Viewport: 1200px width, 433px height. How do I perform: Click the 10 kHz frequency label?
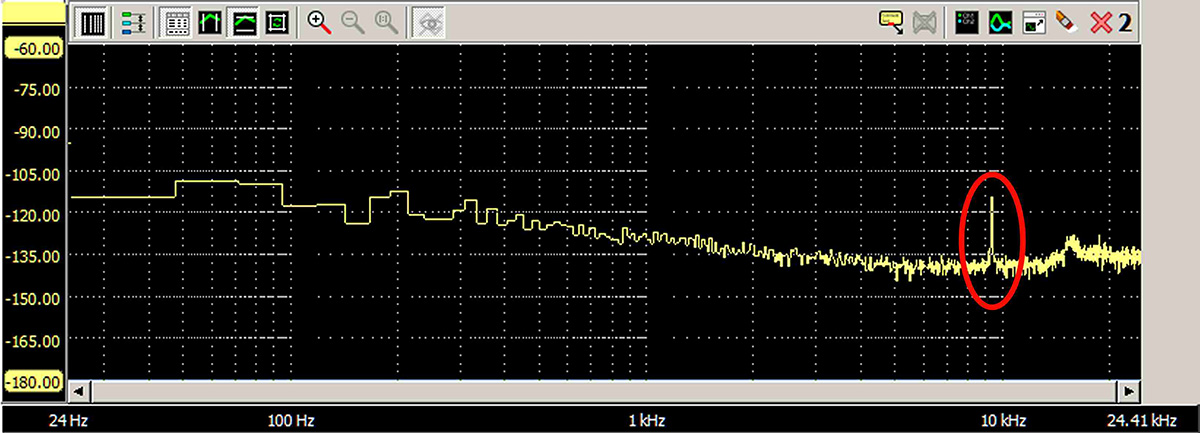click(1003, 420)
